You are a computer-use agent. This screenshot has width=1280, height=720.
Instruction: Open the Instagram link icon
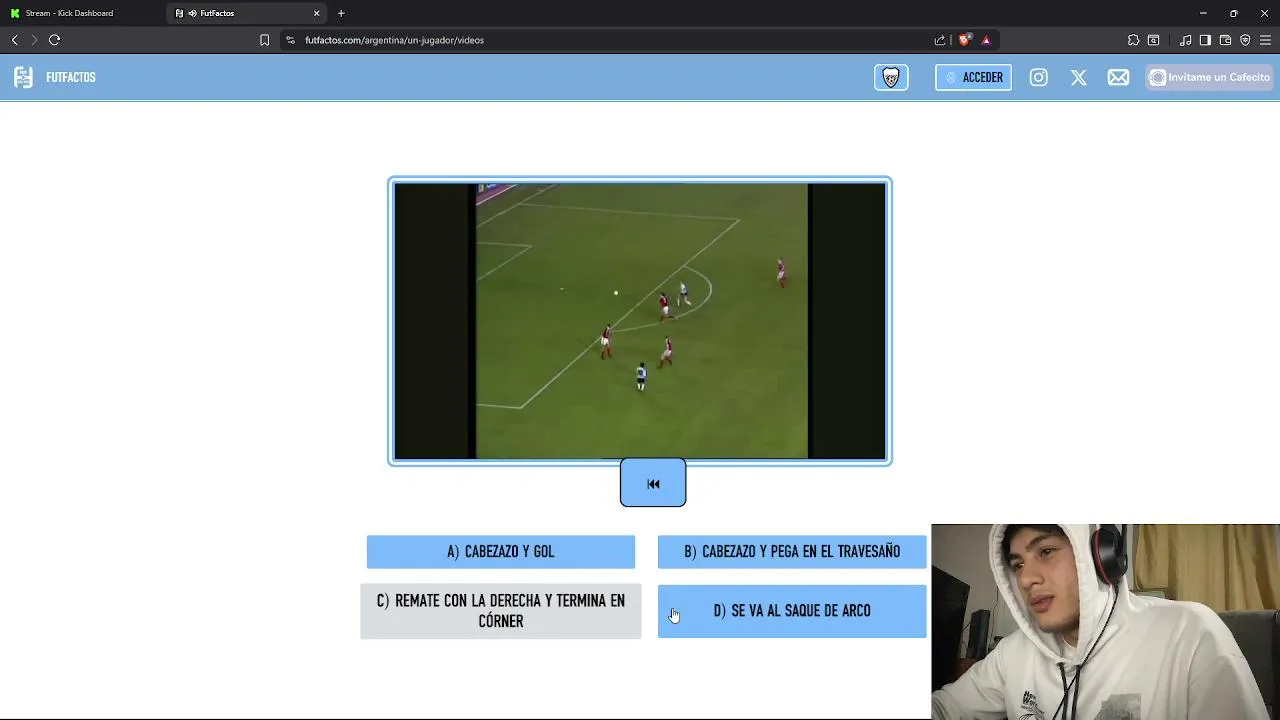coord(1039,77)
